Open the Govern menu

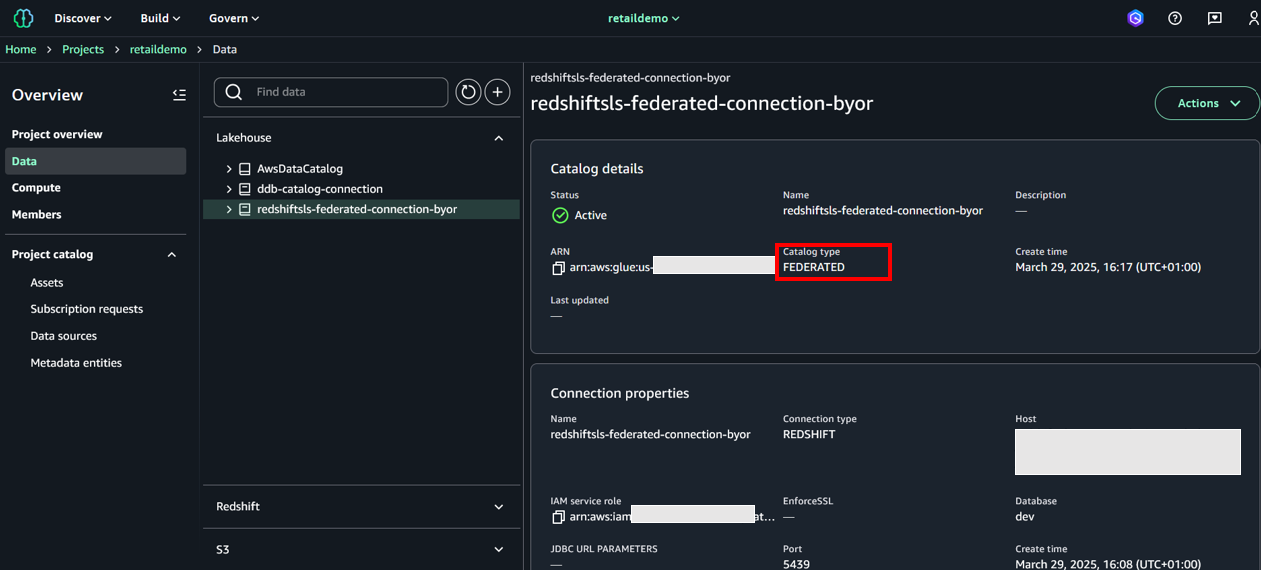234,18
